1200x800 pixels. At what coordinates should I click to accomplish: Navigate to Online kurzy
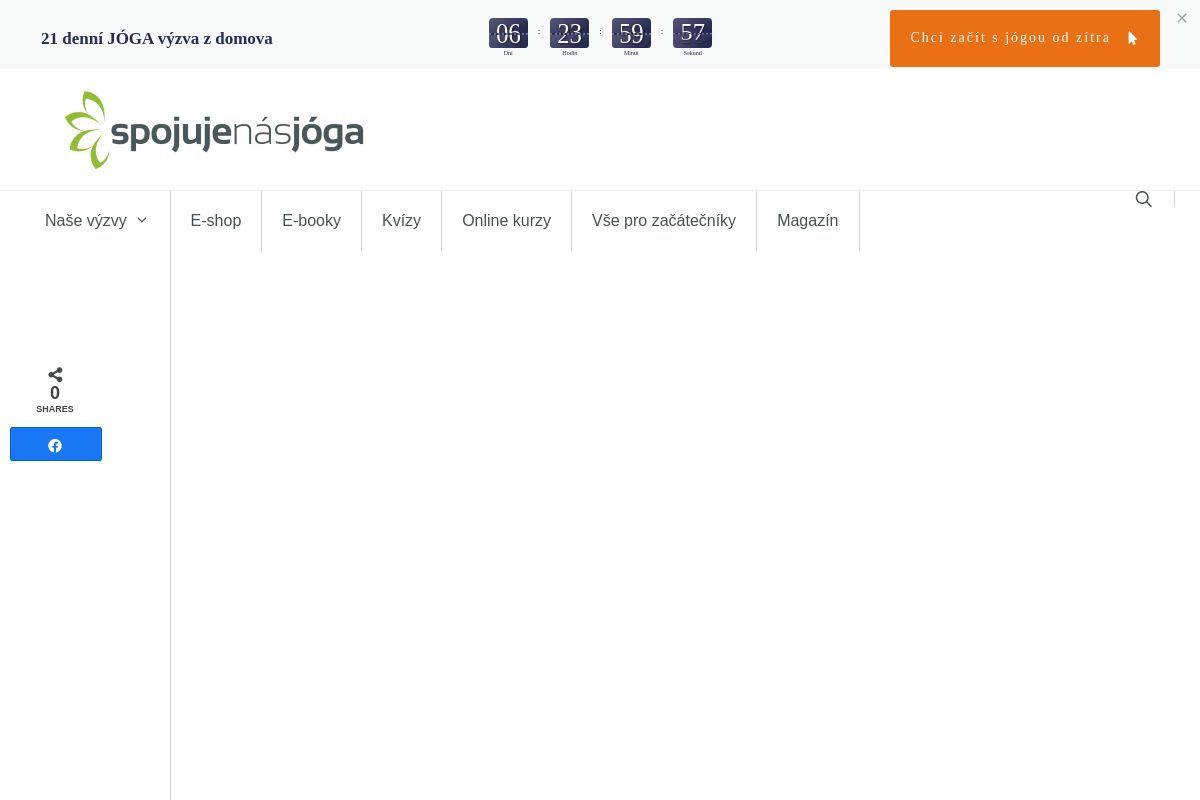click(507, 220)
